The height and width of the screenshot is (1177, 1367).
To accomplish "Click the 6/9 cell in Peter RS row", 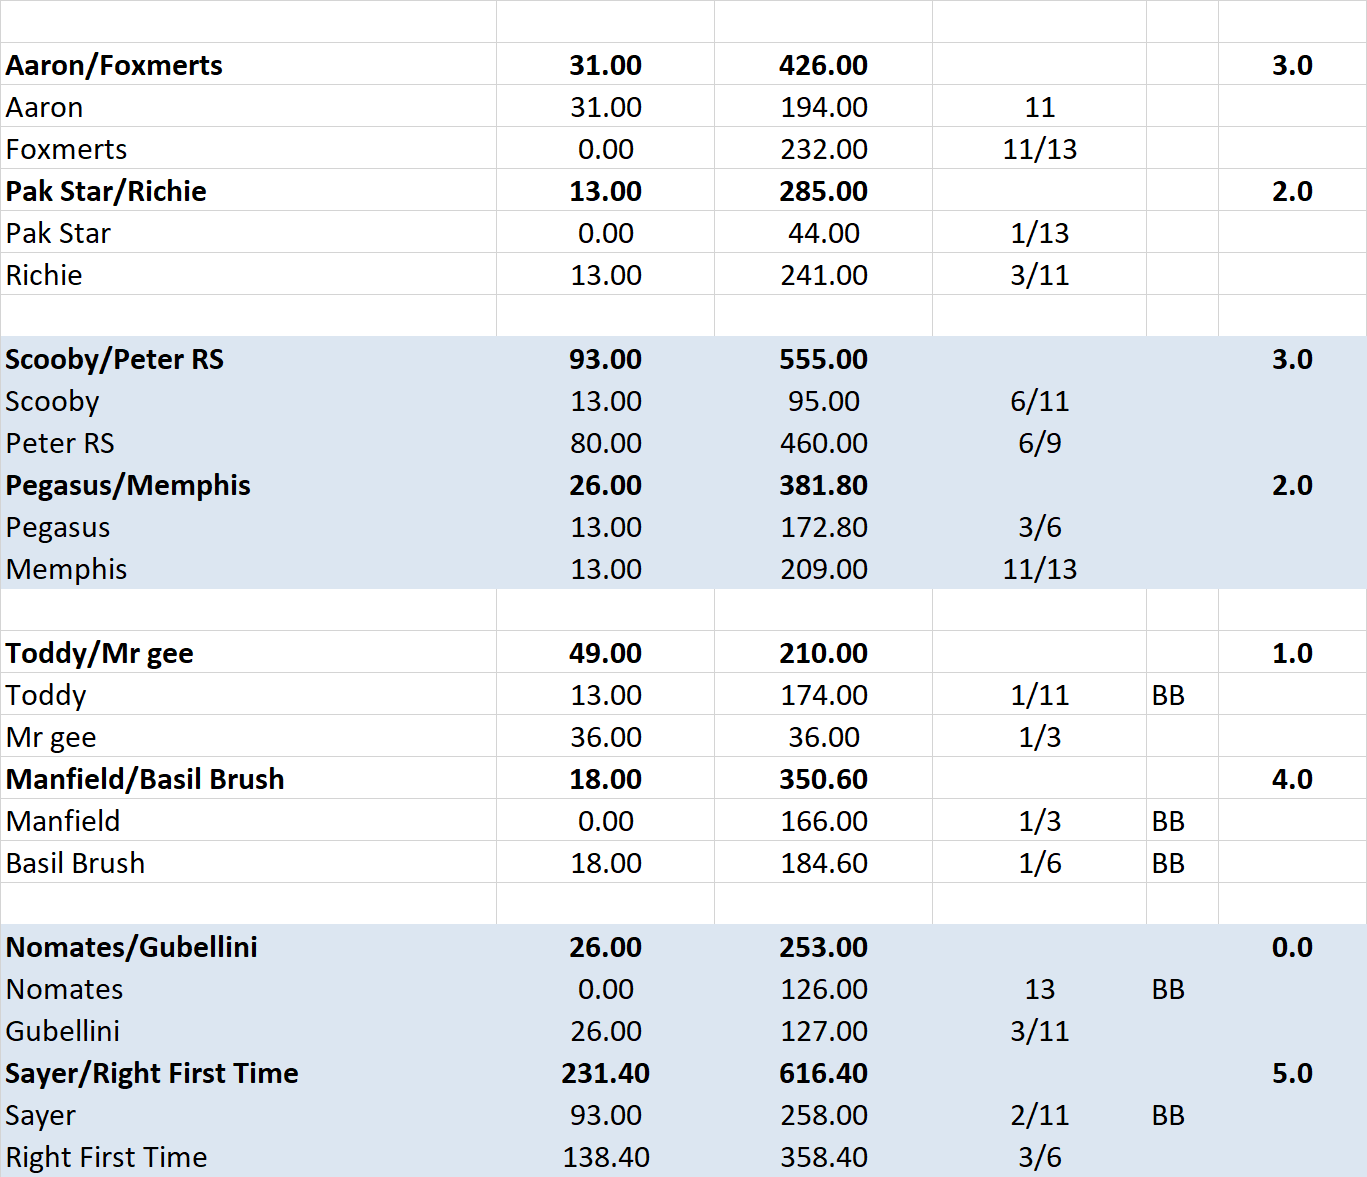I will point(1039,443).
